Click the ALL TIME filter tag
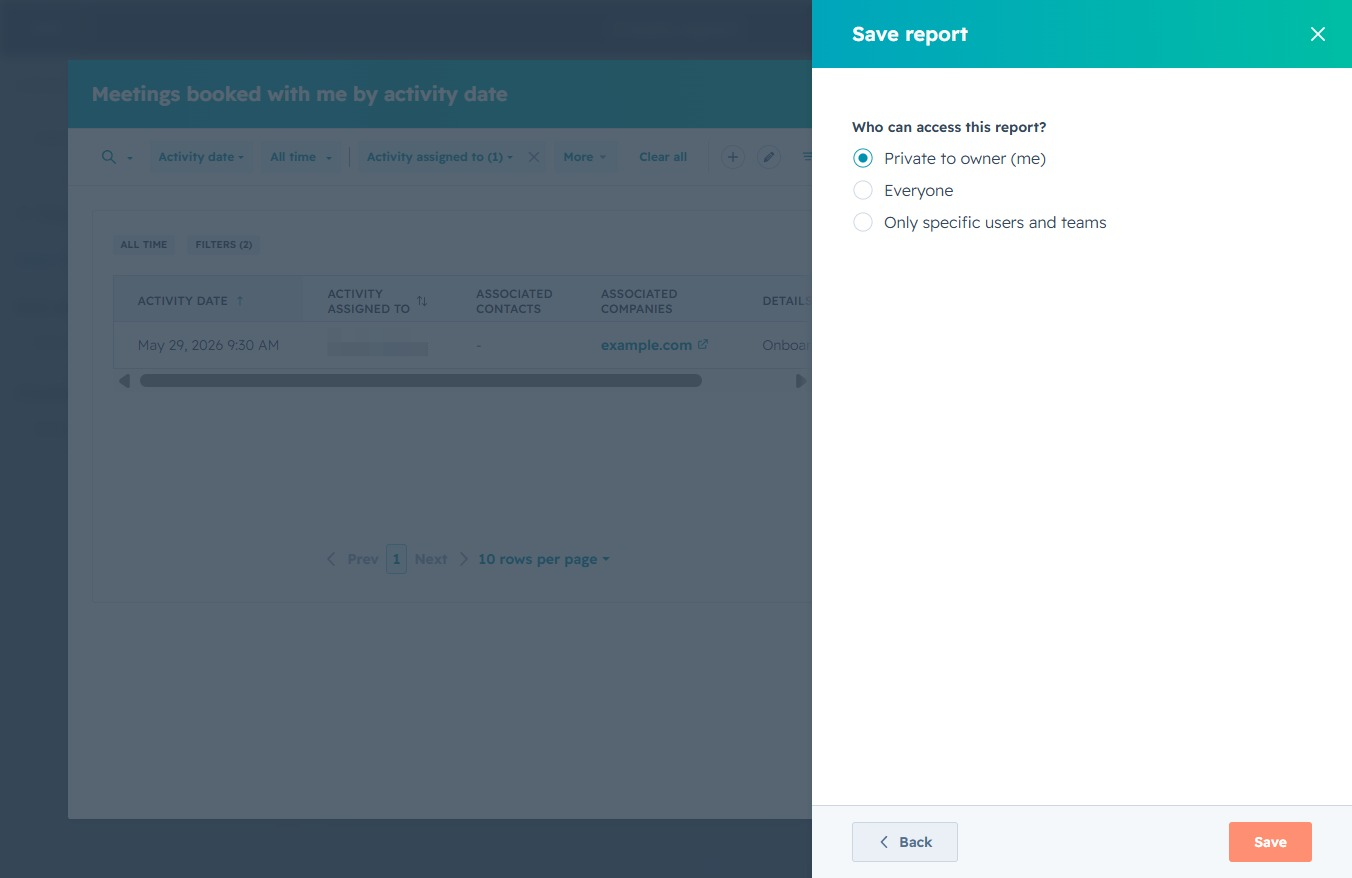The width and height of the screenshot is (1352, 878). point(144,245)
